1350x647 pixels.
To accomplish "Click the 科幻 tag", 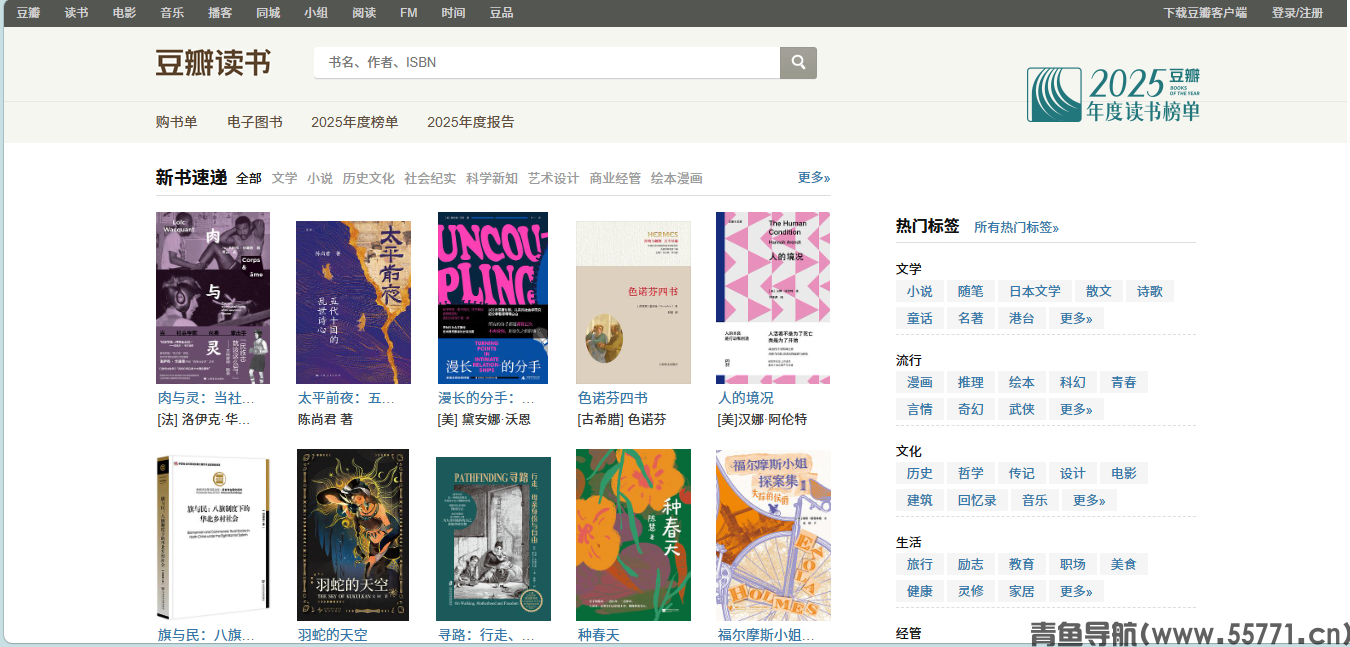I will coord(1073,382).
